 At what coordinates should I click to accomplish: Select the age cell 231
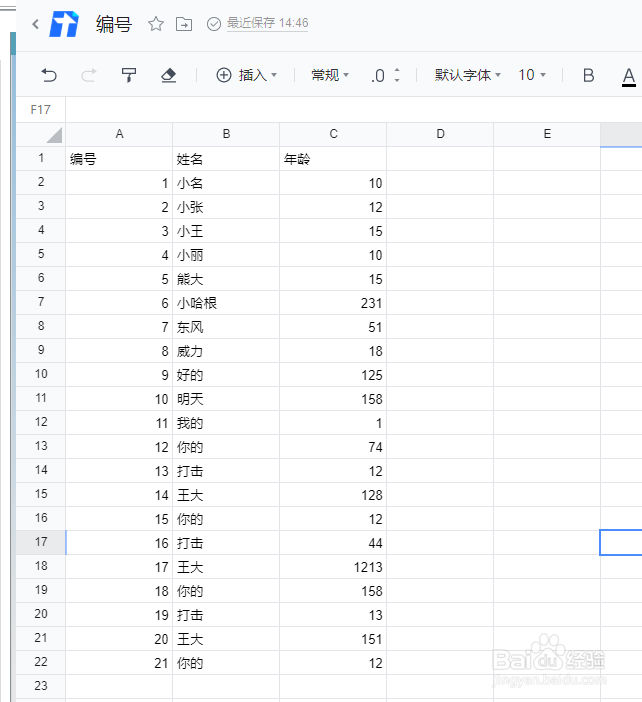333,303
